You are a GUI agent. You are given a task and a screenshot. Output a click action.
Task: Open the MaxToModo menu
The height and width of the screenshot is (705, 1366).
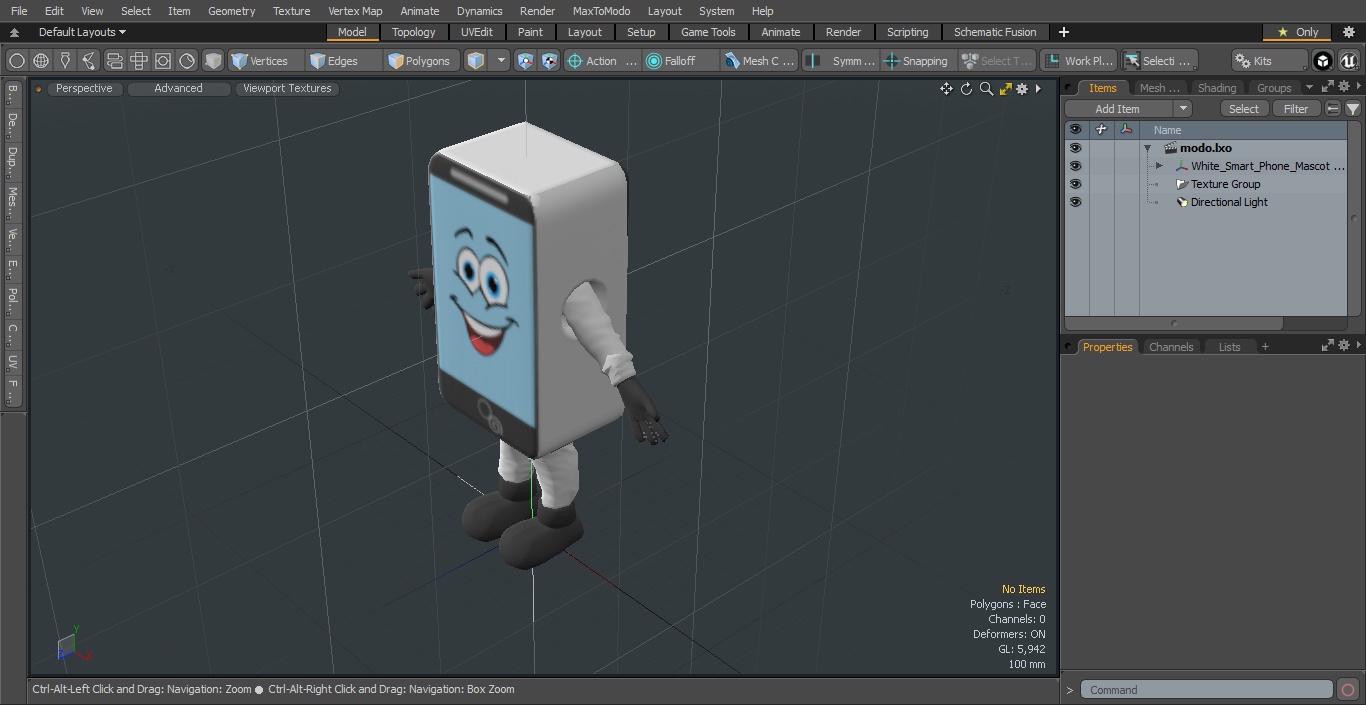click(601, 11)
